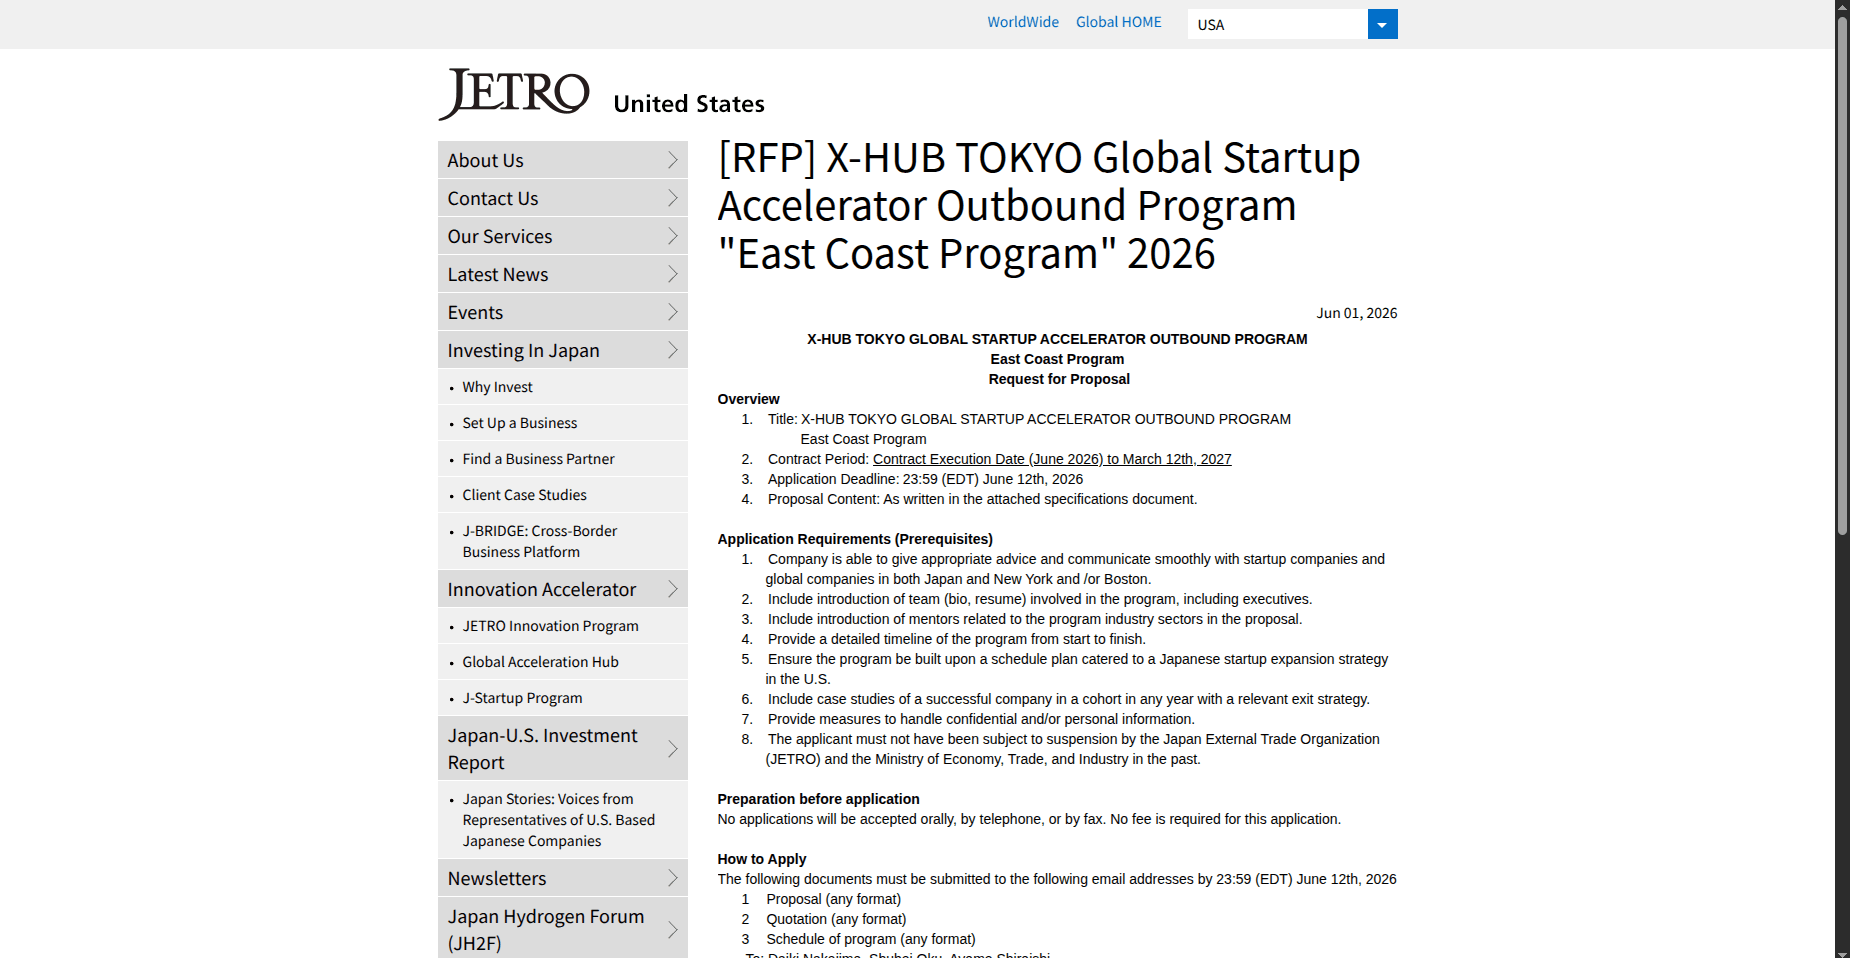The height and width of the screenshot is (958, 1850).
Task: Open the Events menu item
Action: coord(563,312)
